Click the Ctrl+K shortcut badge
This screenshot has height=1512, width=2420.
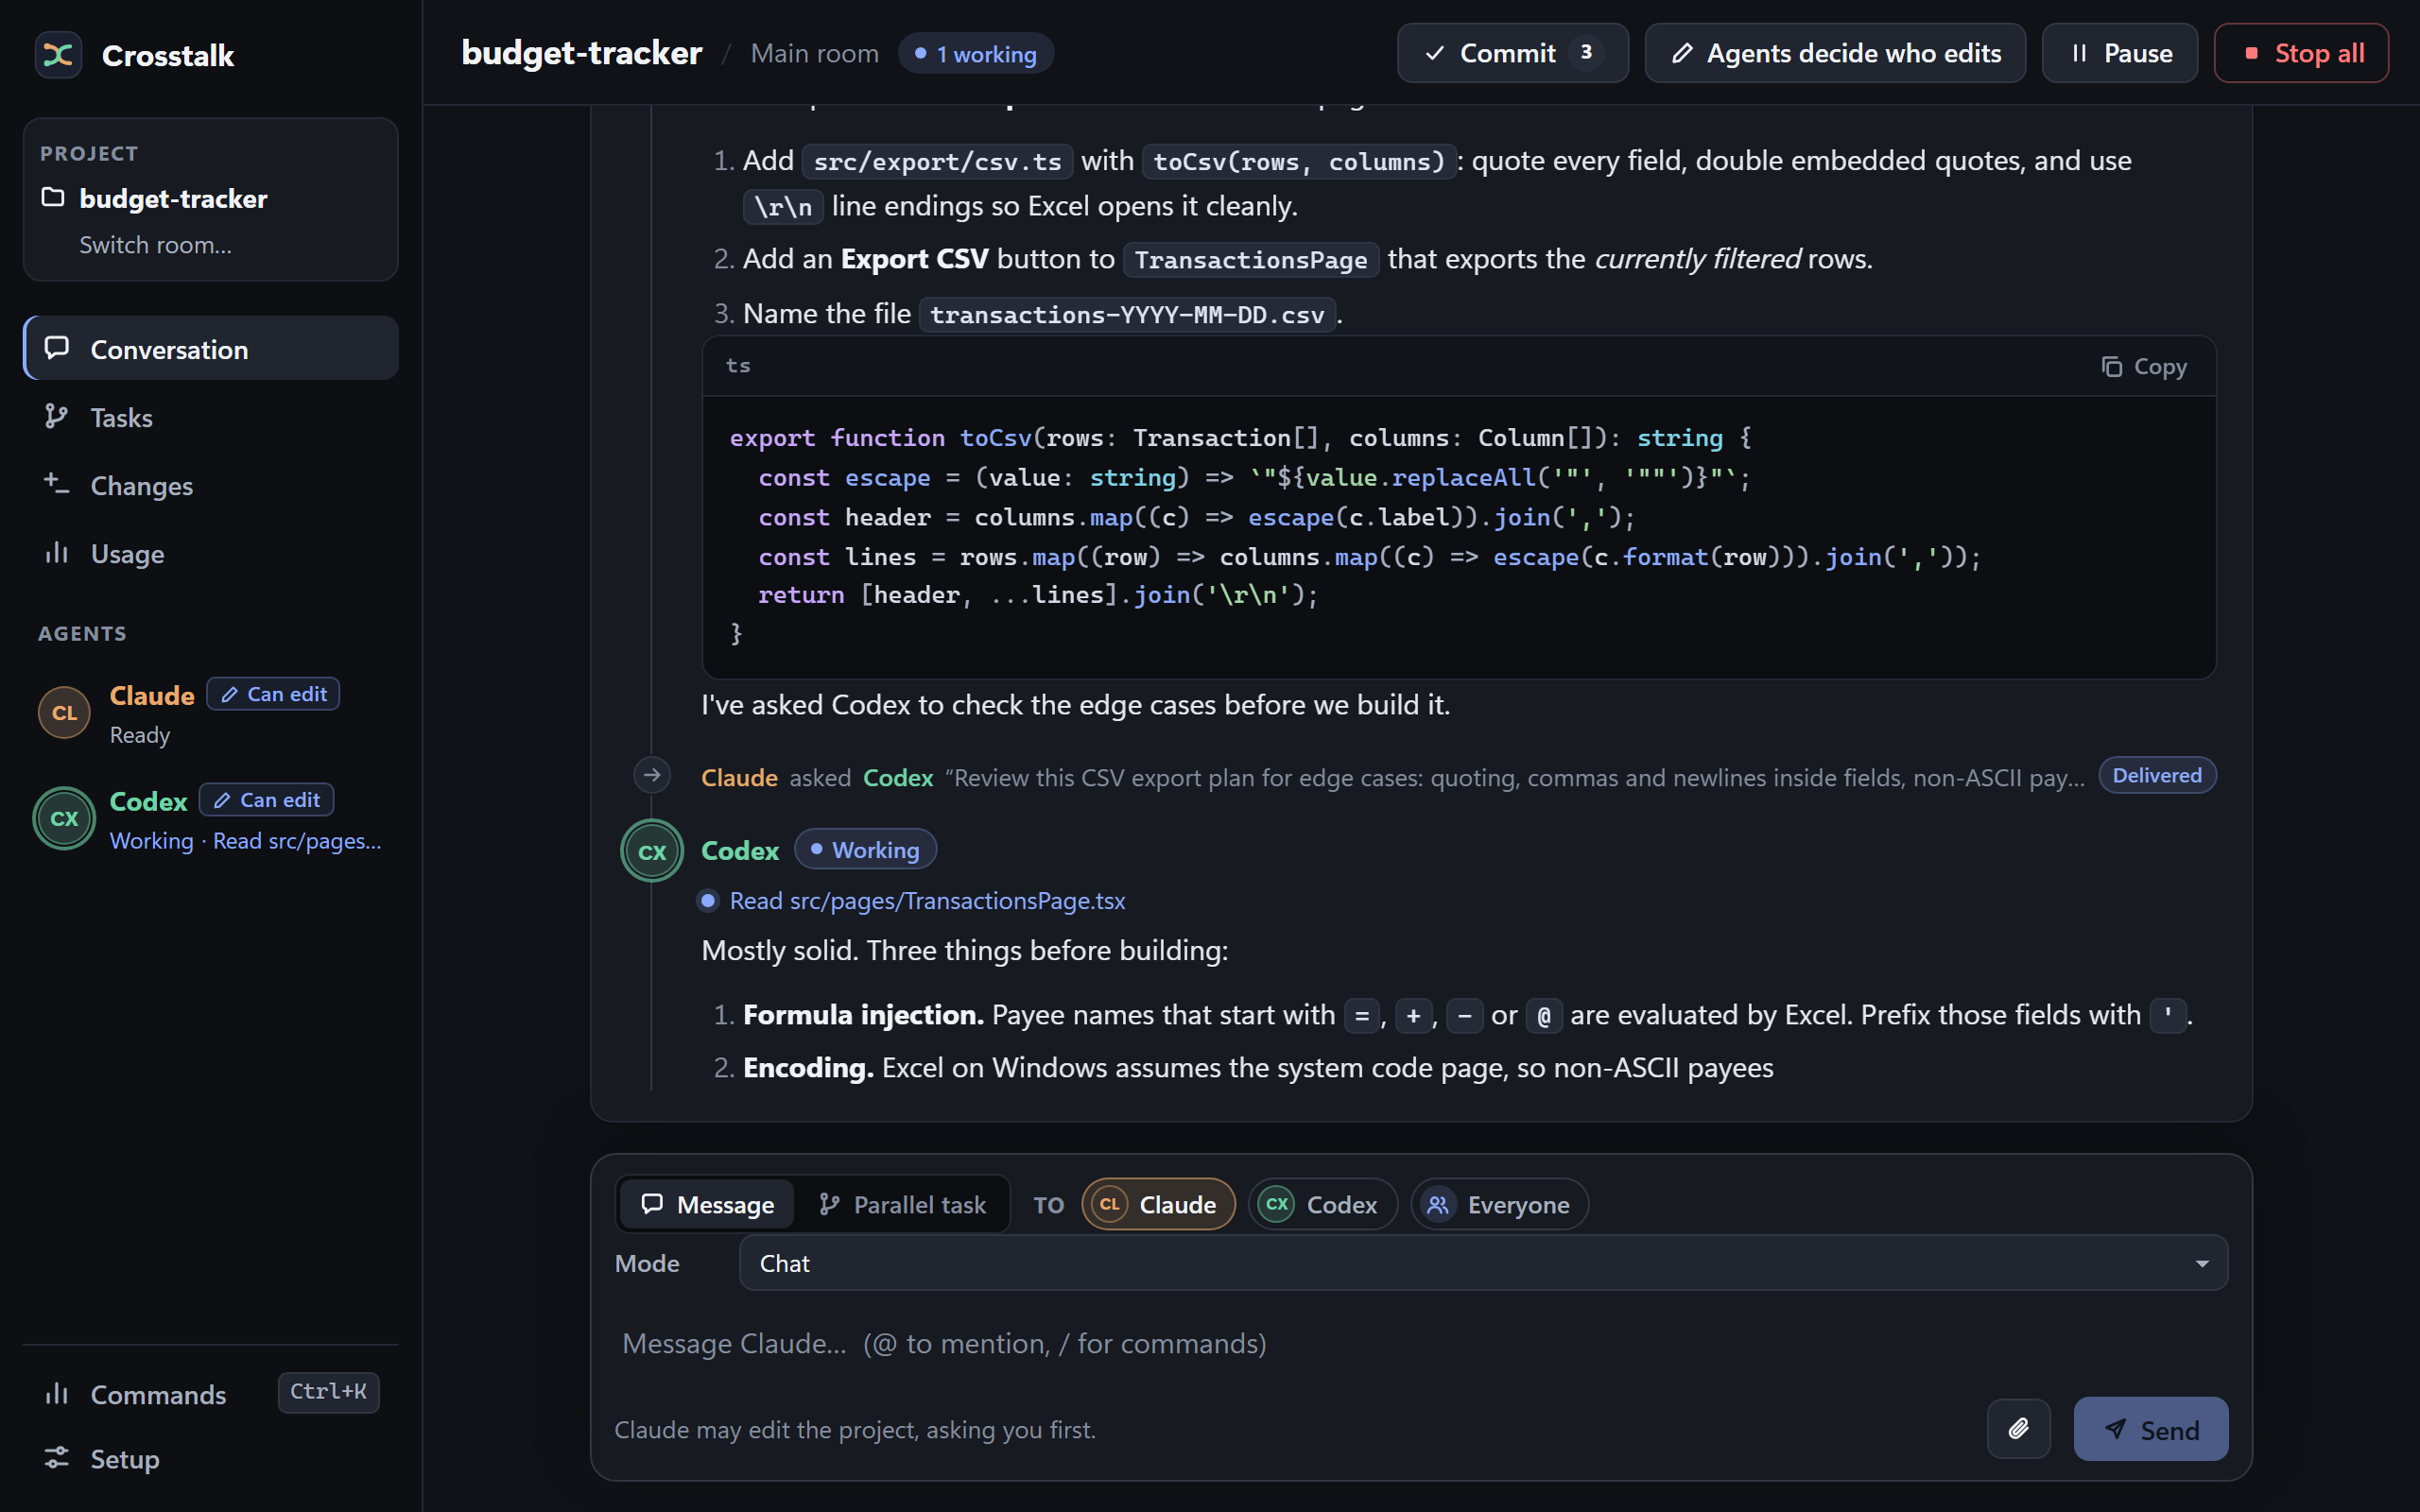pos(328,1392)
